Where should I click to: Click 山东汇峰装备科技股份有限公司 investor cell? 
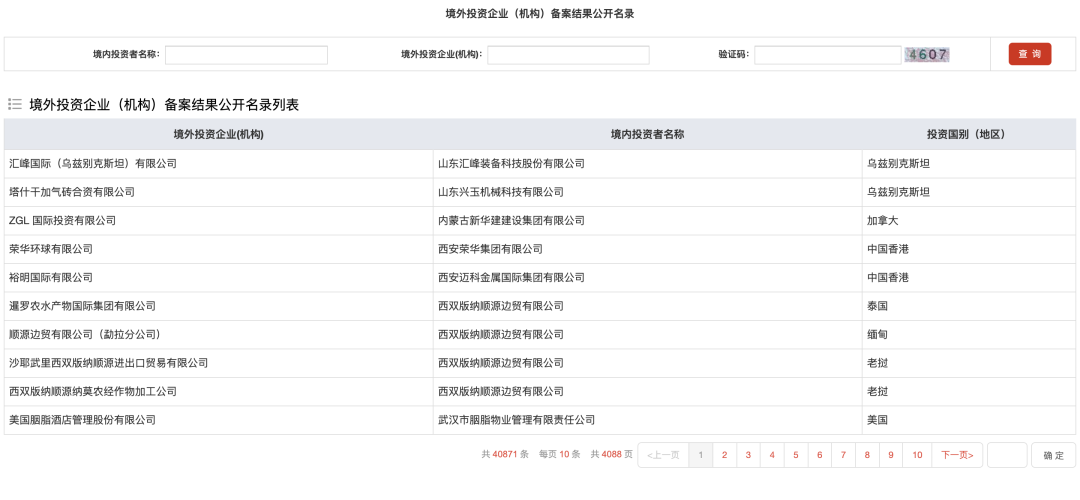(647, 164)
